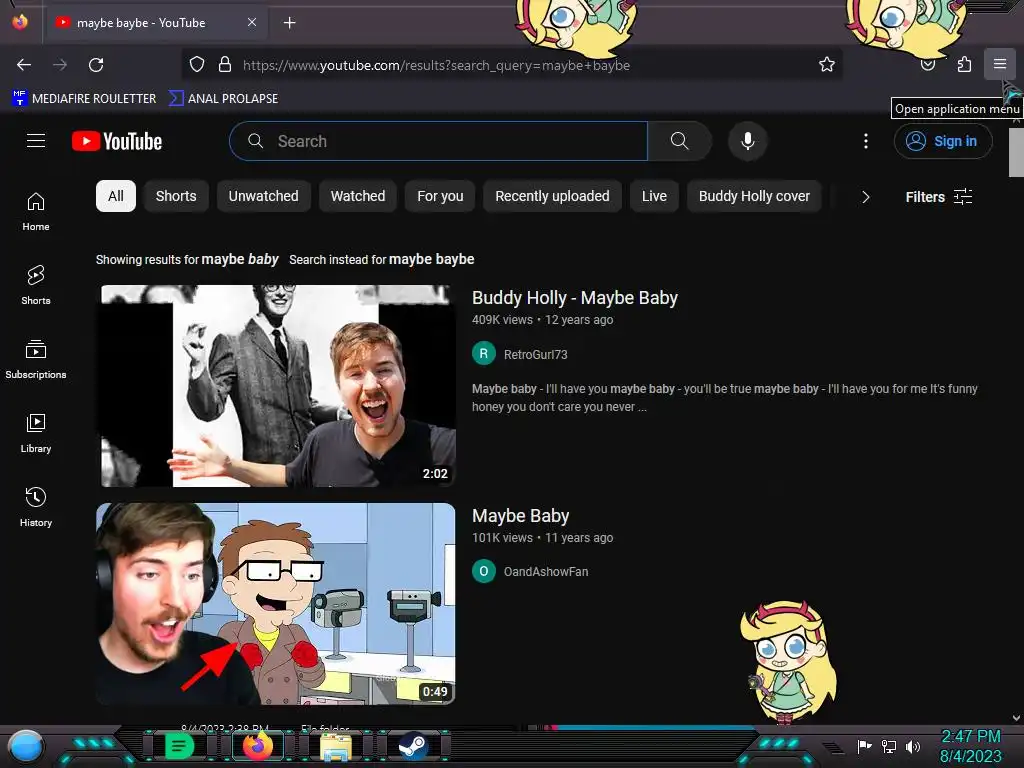Screen dimensions: 1024x768
Task: Play the Maybe Baby 0:49 thumbnail
Action: [x=276, y=604]
